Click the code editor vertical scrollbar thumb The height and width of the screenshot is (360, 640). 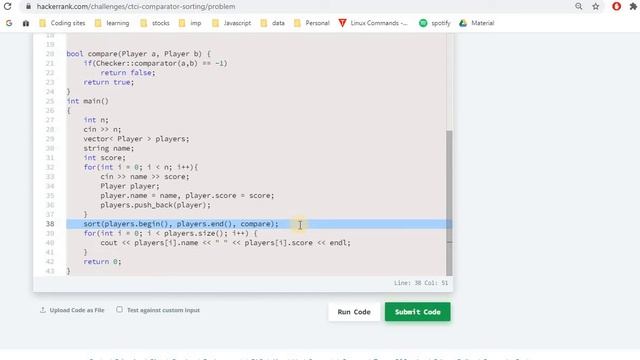[449, 202]
